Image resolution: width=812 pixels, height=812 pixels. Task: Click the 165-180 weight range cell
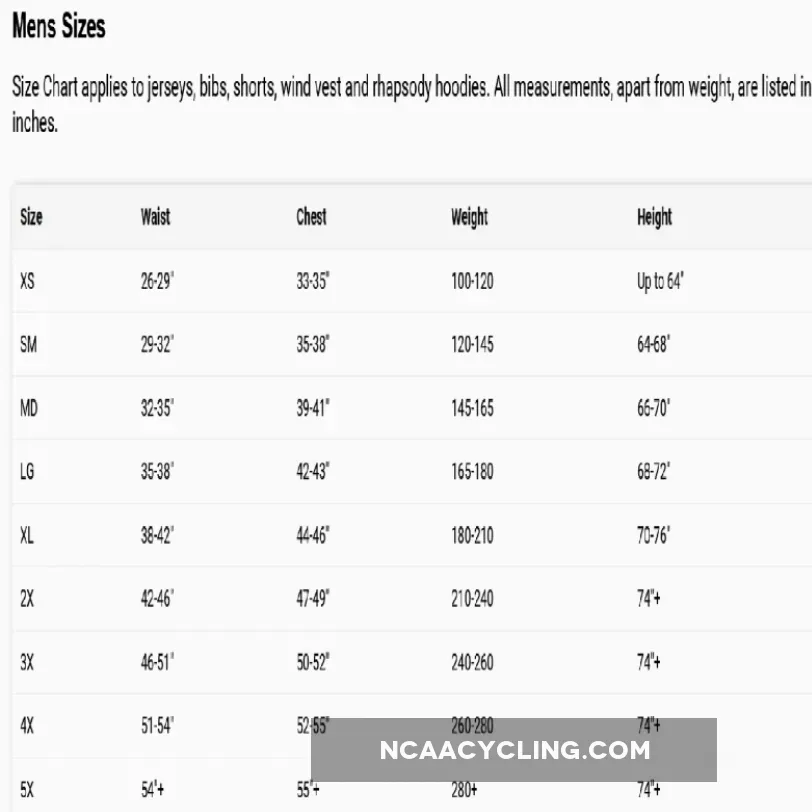(x=472, y=471)
